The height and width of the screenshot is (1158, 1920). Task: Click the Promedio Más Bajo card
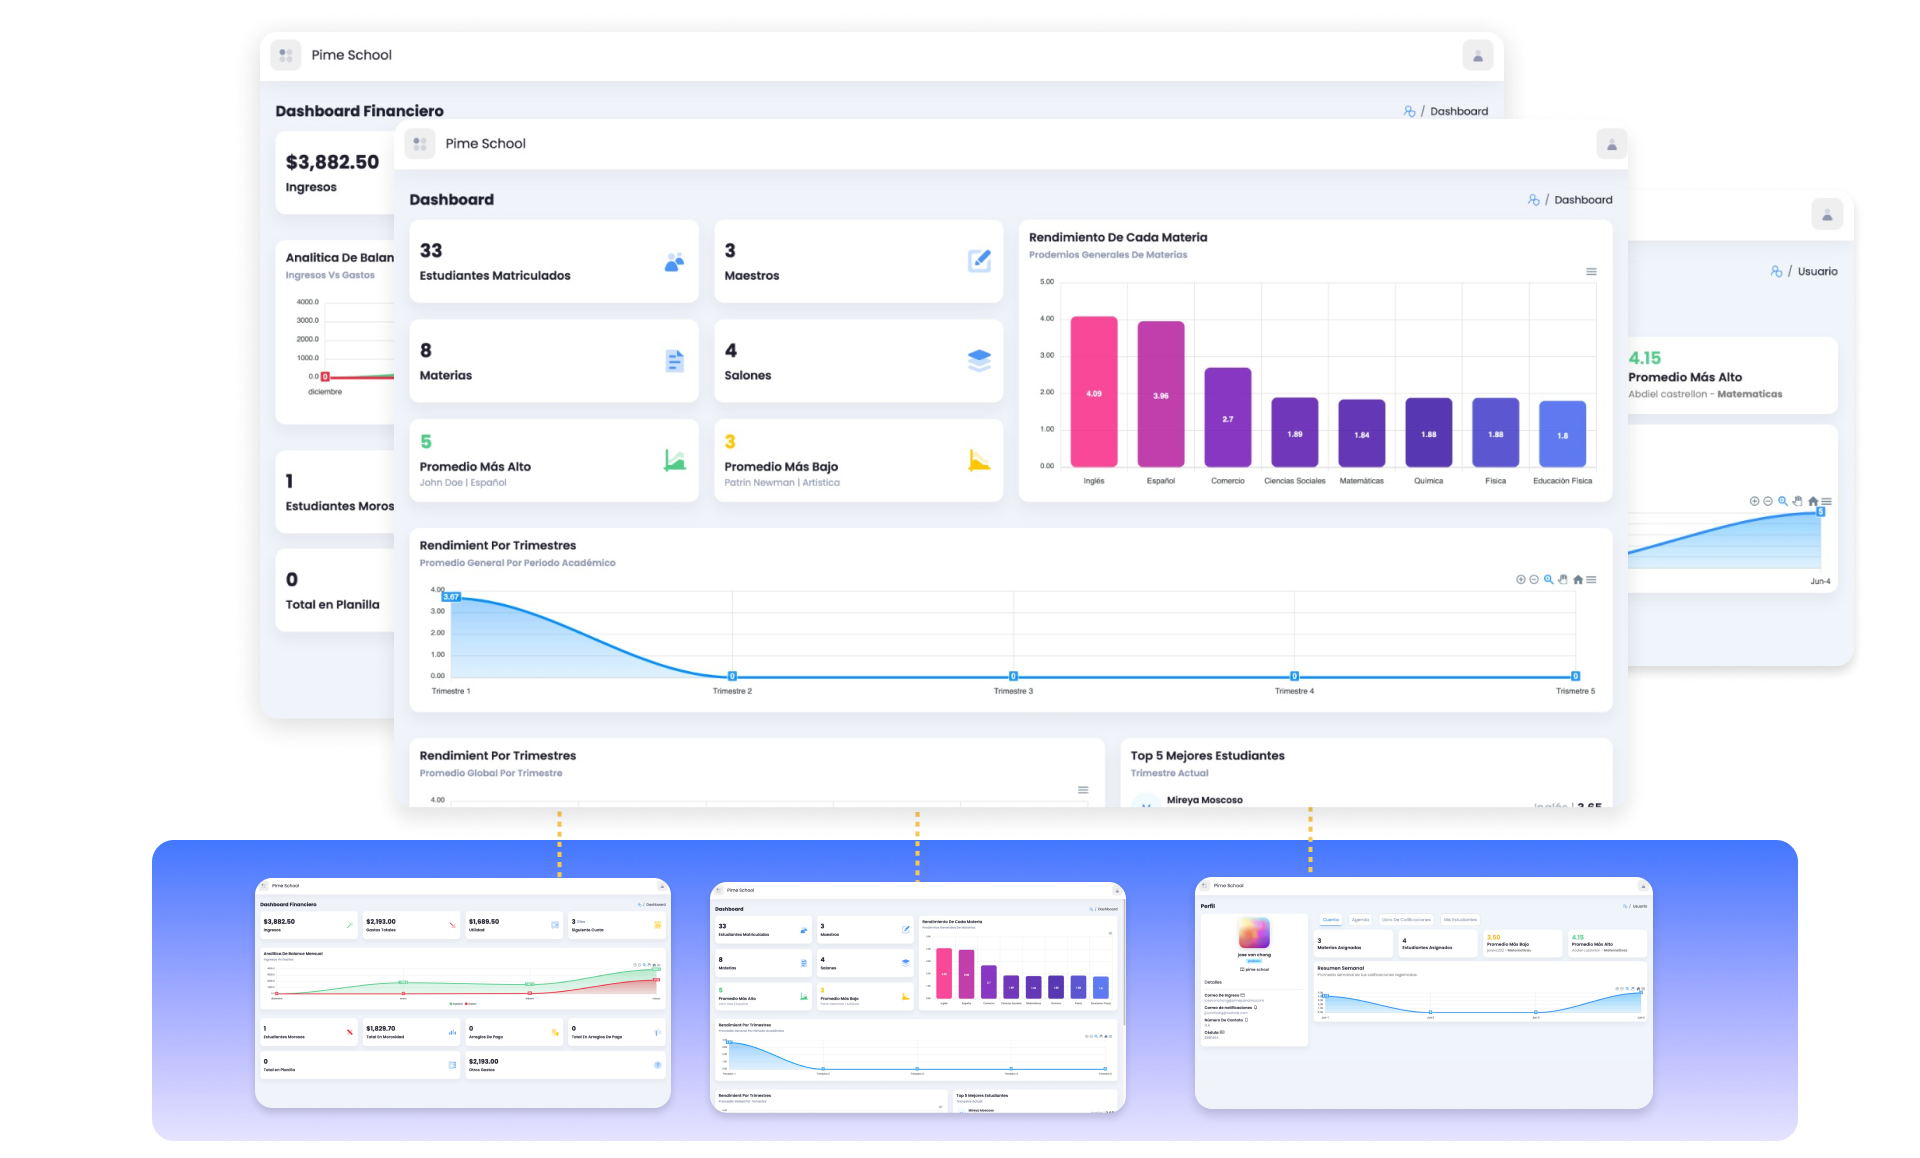(x=858, y=461)
